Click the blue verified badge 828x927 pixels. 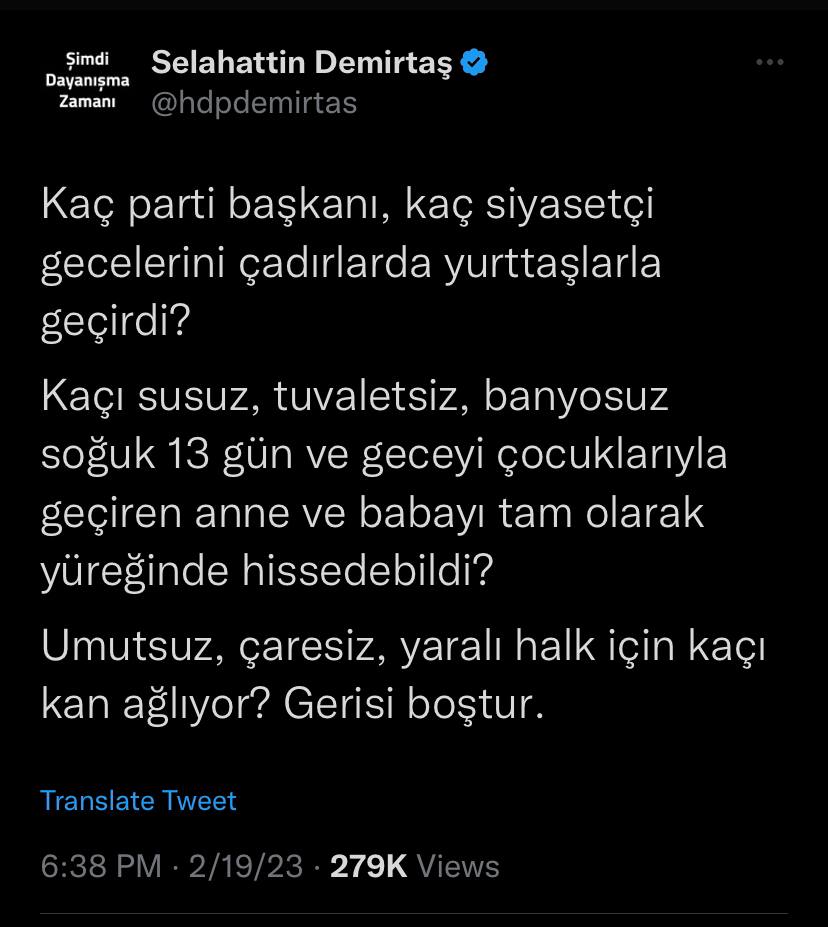473,64
